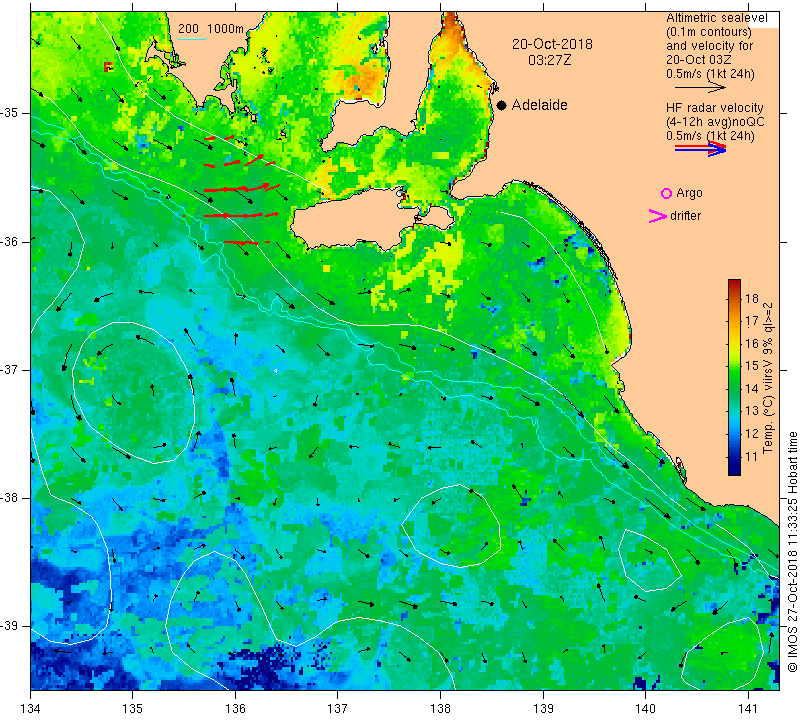Screen dimensions: 800x720
Task: Click the longitude axis label 138
Action: tap(440, 709)
